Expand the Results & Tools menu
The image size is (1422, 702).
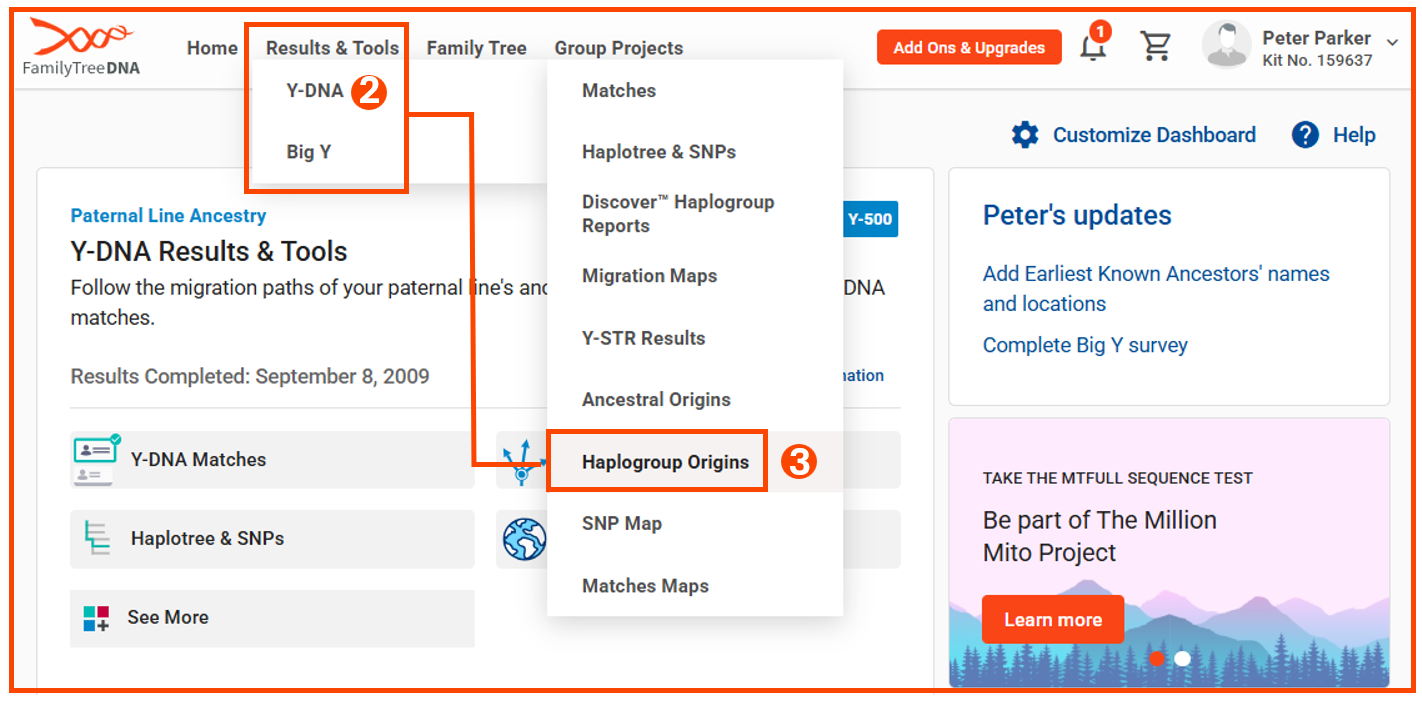coord(330,47)
